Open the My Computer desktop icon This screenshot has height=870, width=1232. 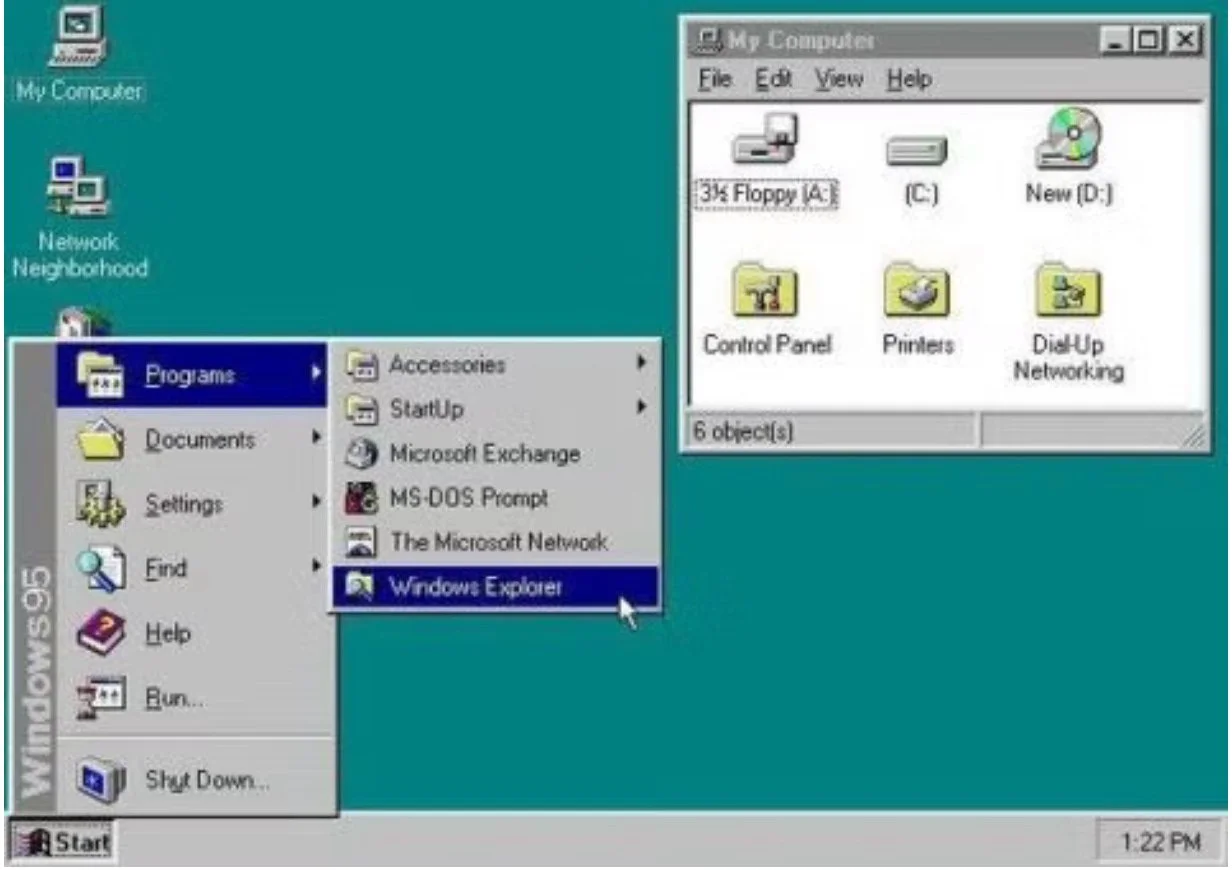pyautogui.click(x=79, y=37)
